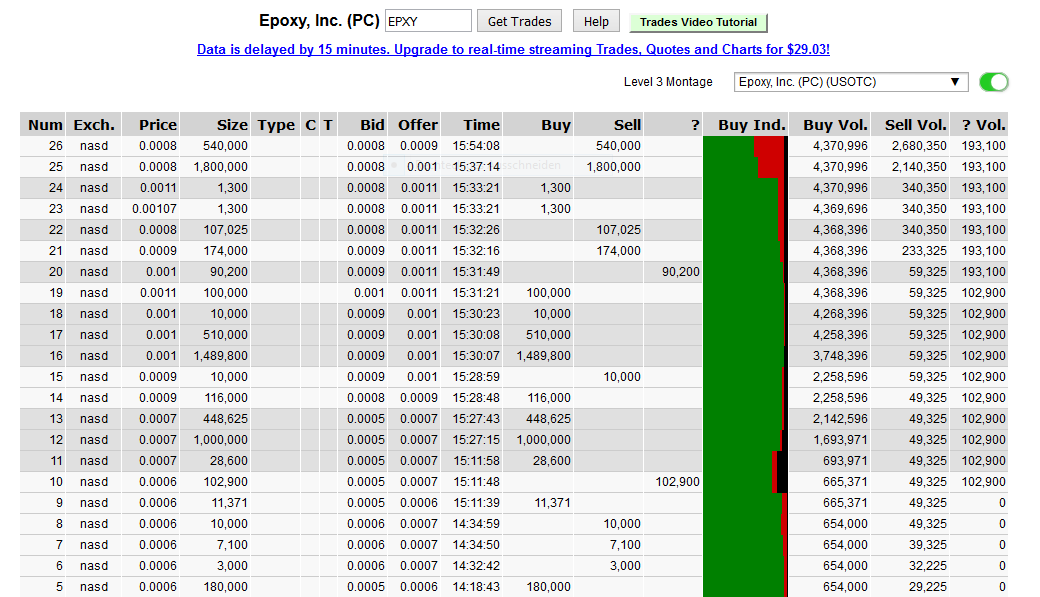Viewport: 1040px width, 597px height.
Task: Click the 1,800,000 sell value in row 25
Action: click(x=613, y=167)
